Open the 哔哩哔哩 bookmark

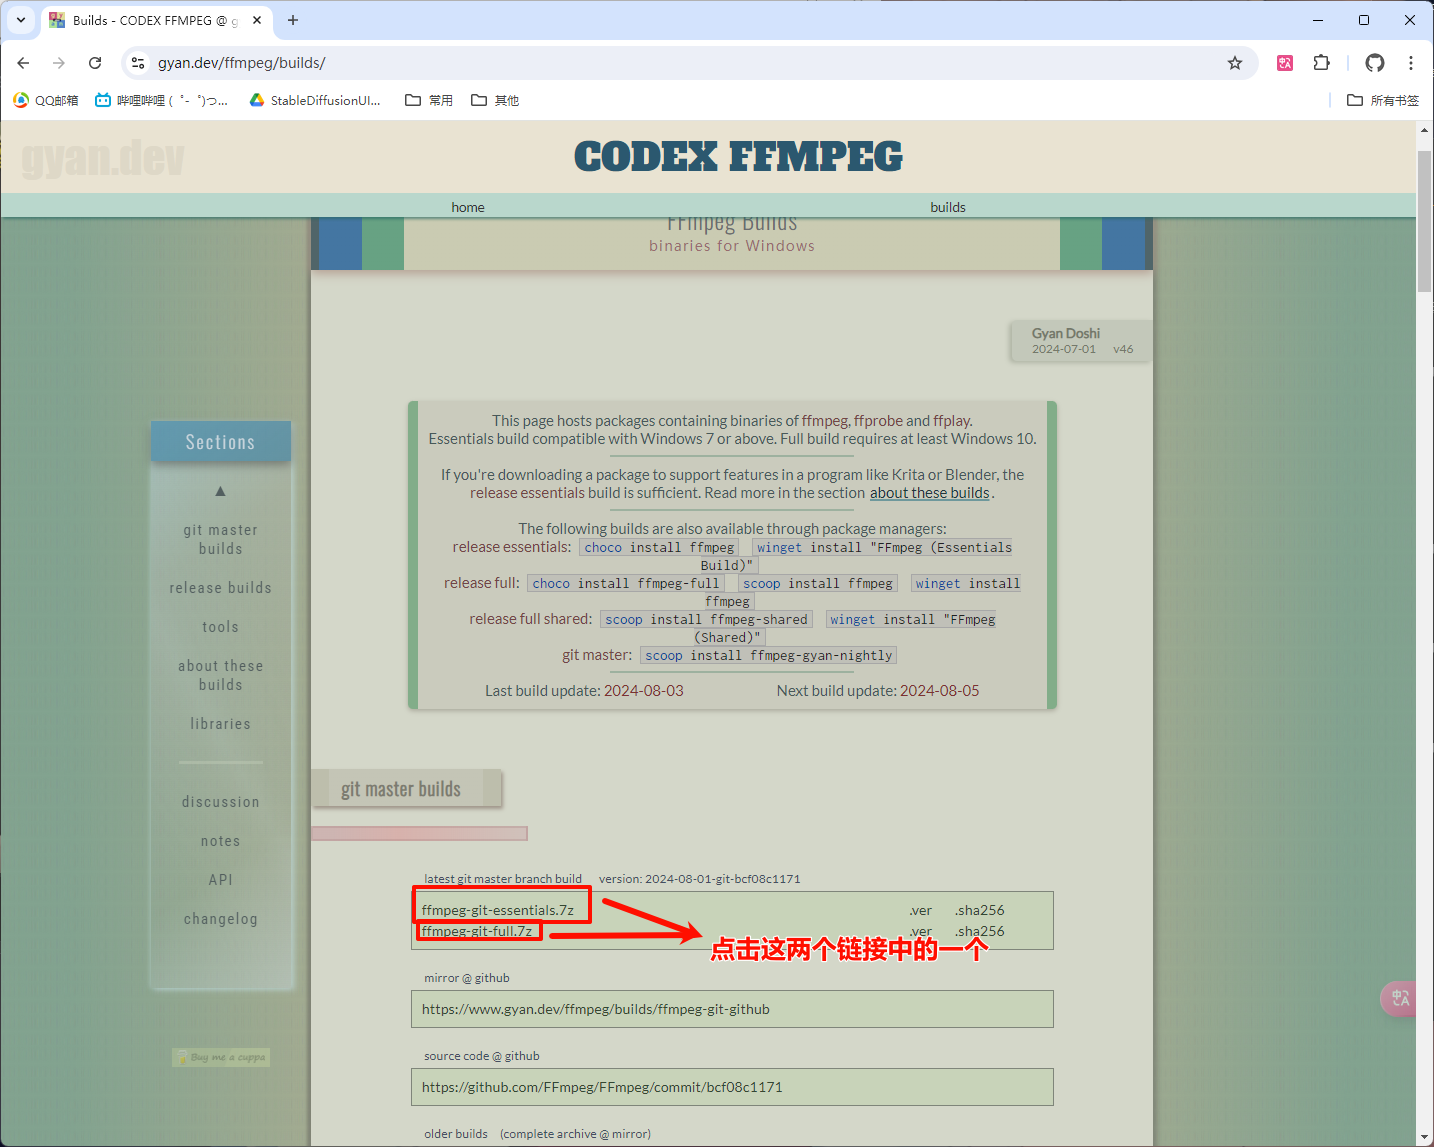[161, 100]
